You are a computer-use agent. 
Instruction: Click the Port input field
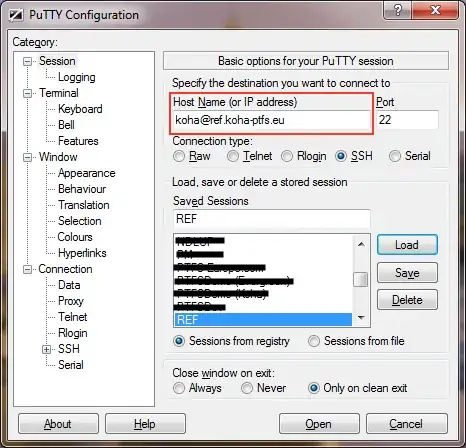(407, 120)
